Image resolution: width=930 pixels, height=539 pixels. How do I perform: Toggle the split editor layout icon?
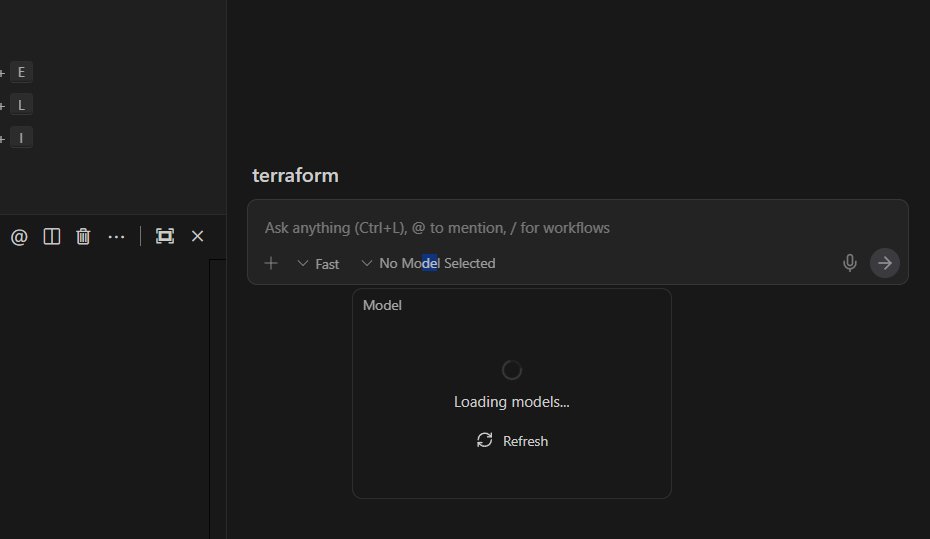52,237
